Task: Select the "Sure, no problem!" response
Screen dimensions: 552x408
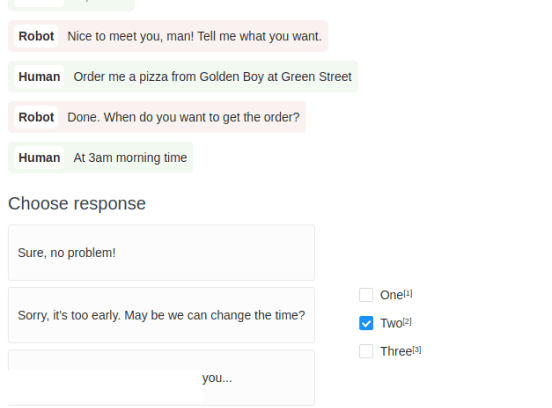Action: (x=161, y=253)
